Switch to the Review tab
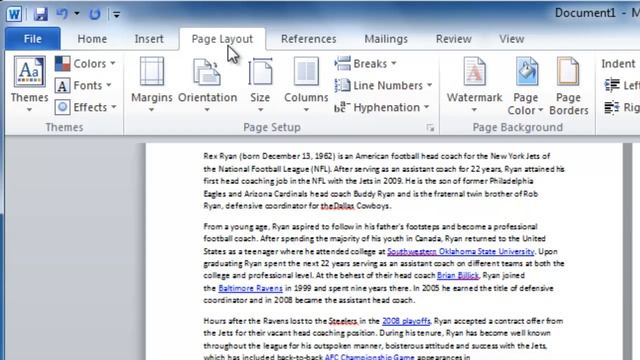This screenshot has height=360, width=640. (x=453, y=39)
